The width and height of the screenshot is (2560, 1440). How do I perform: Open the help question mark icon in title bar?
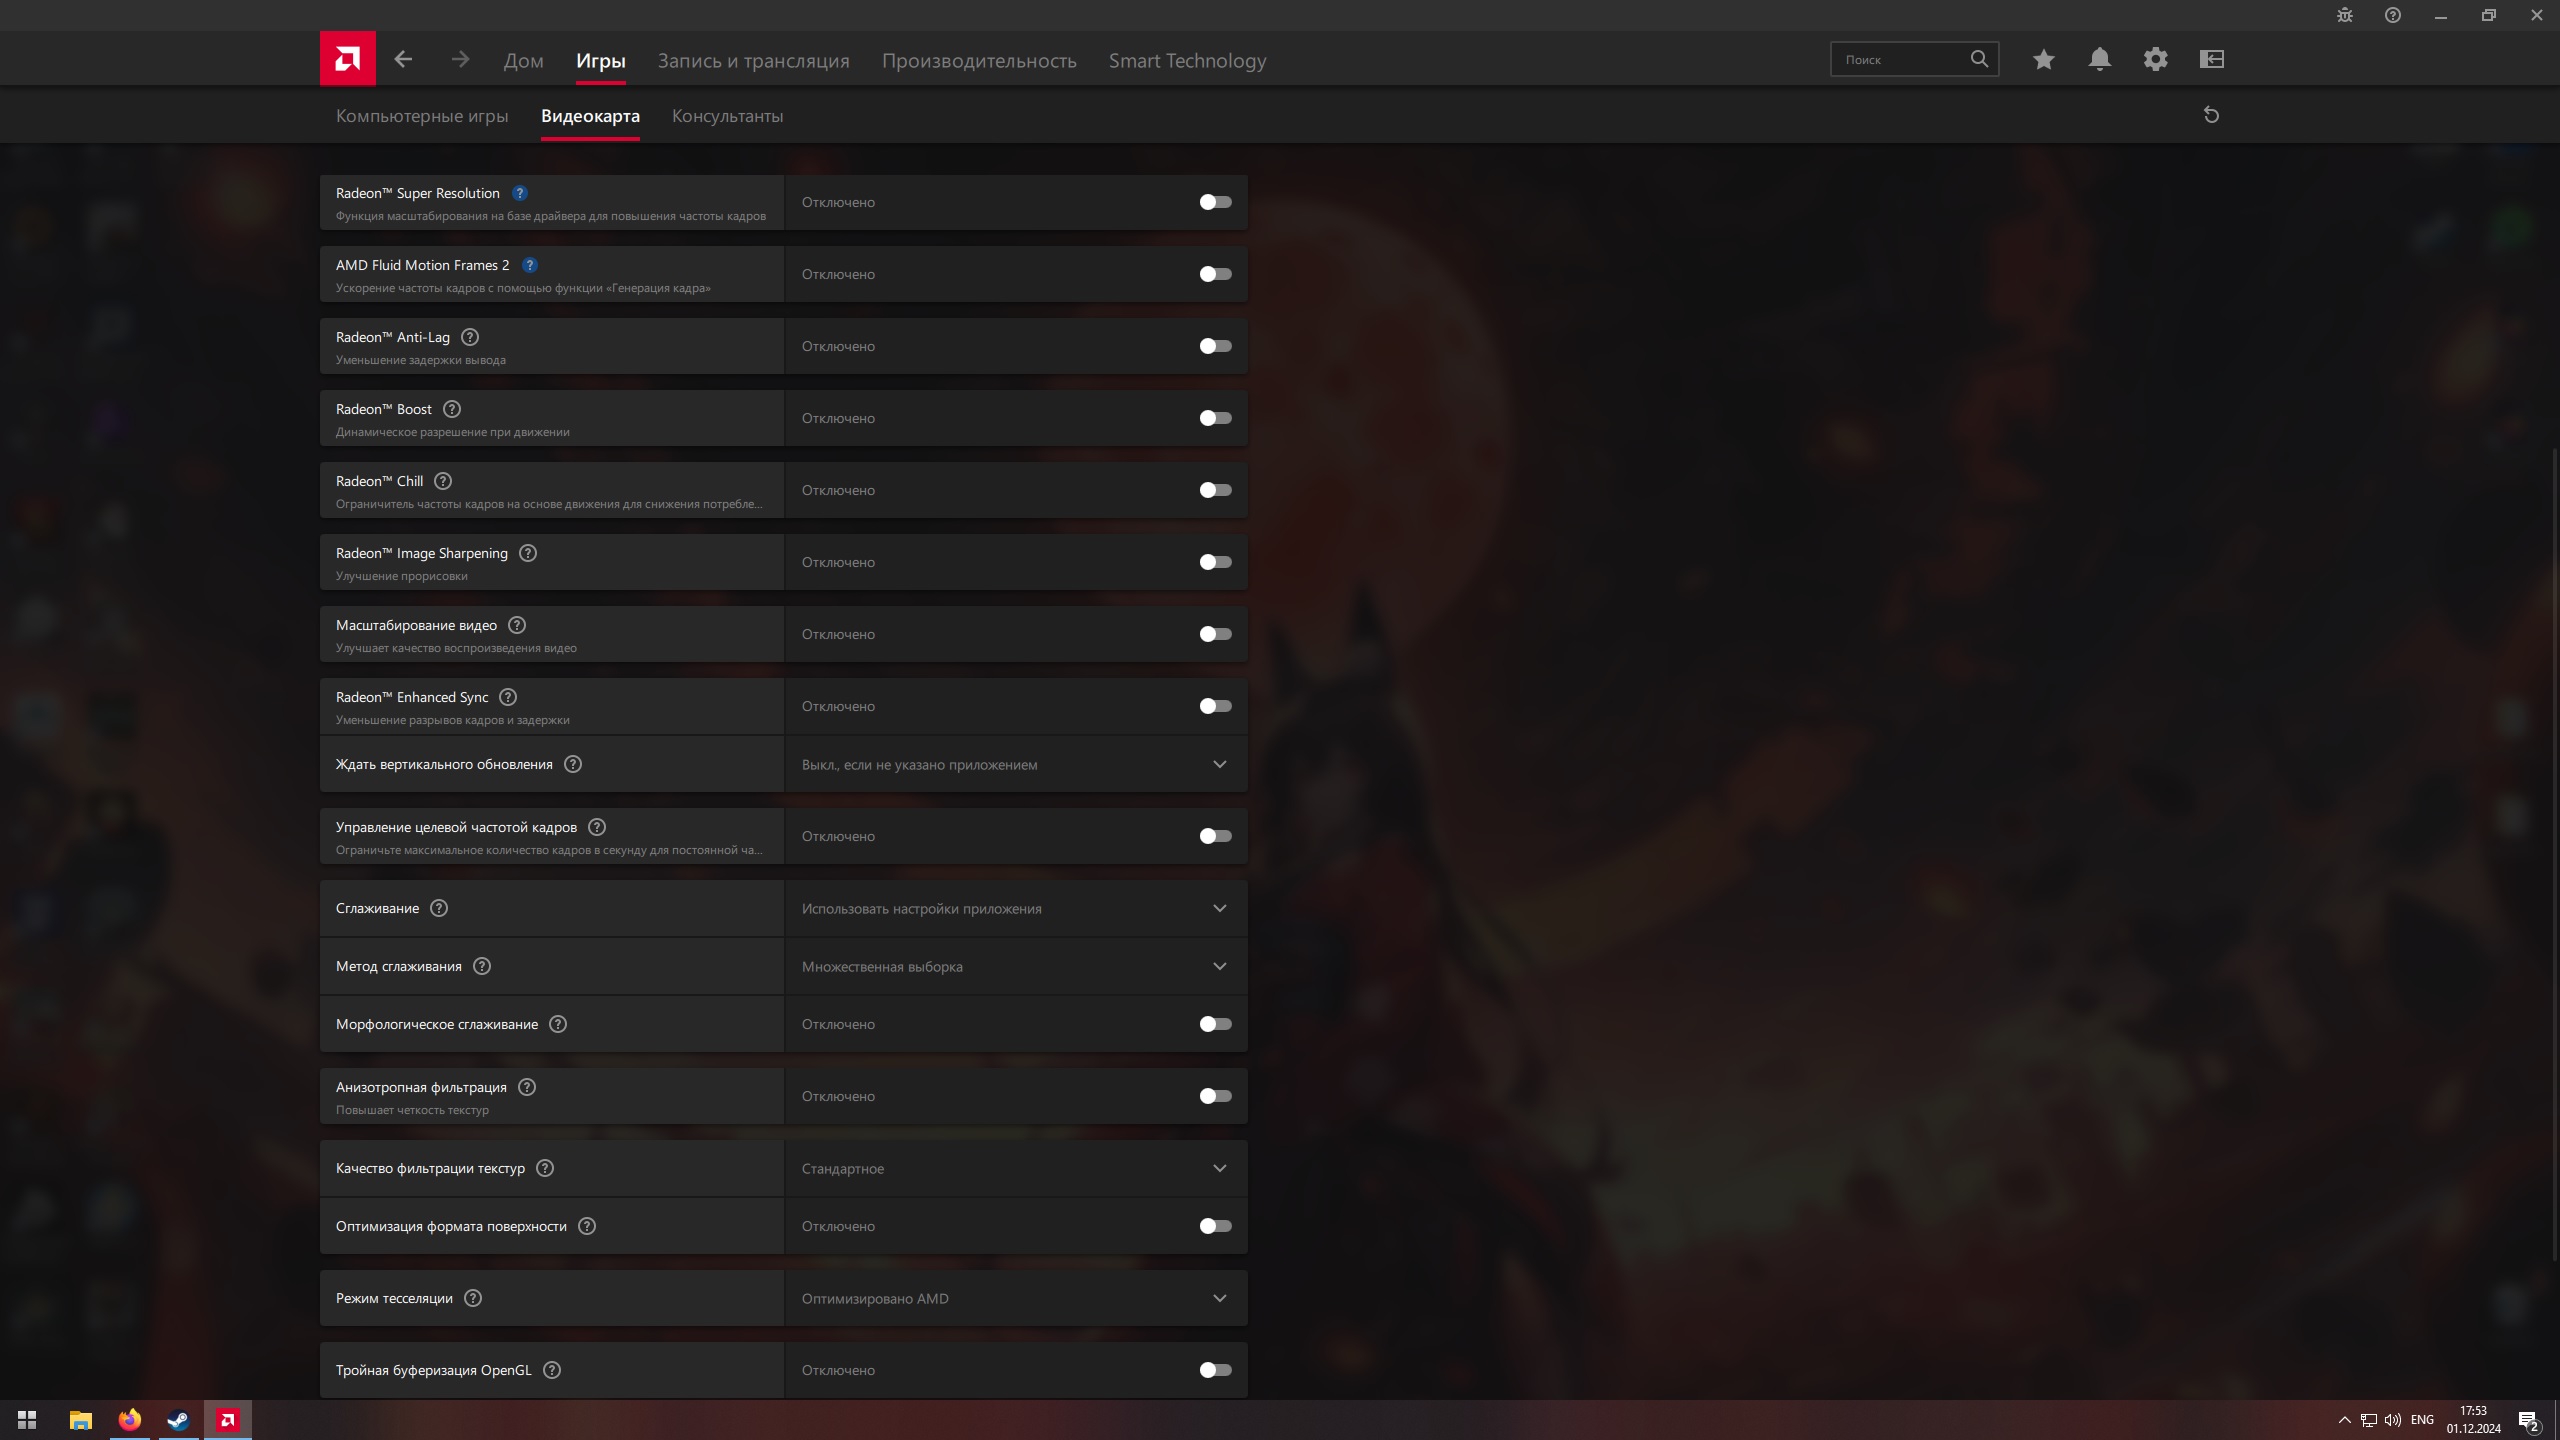[x=2393, y=15]
